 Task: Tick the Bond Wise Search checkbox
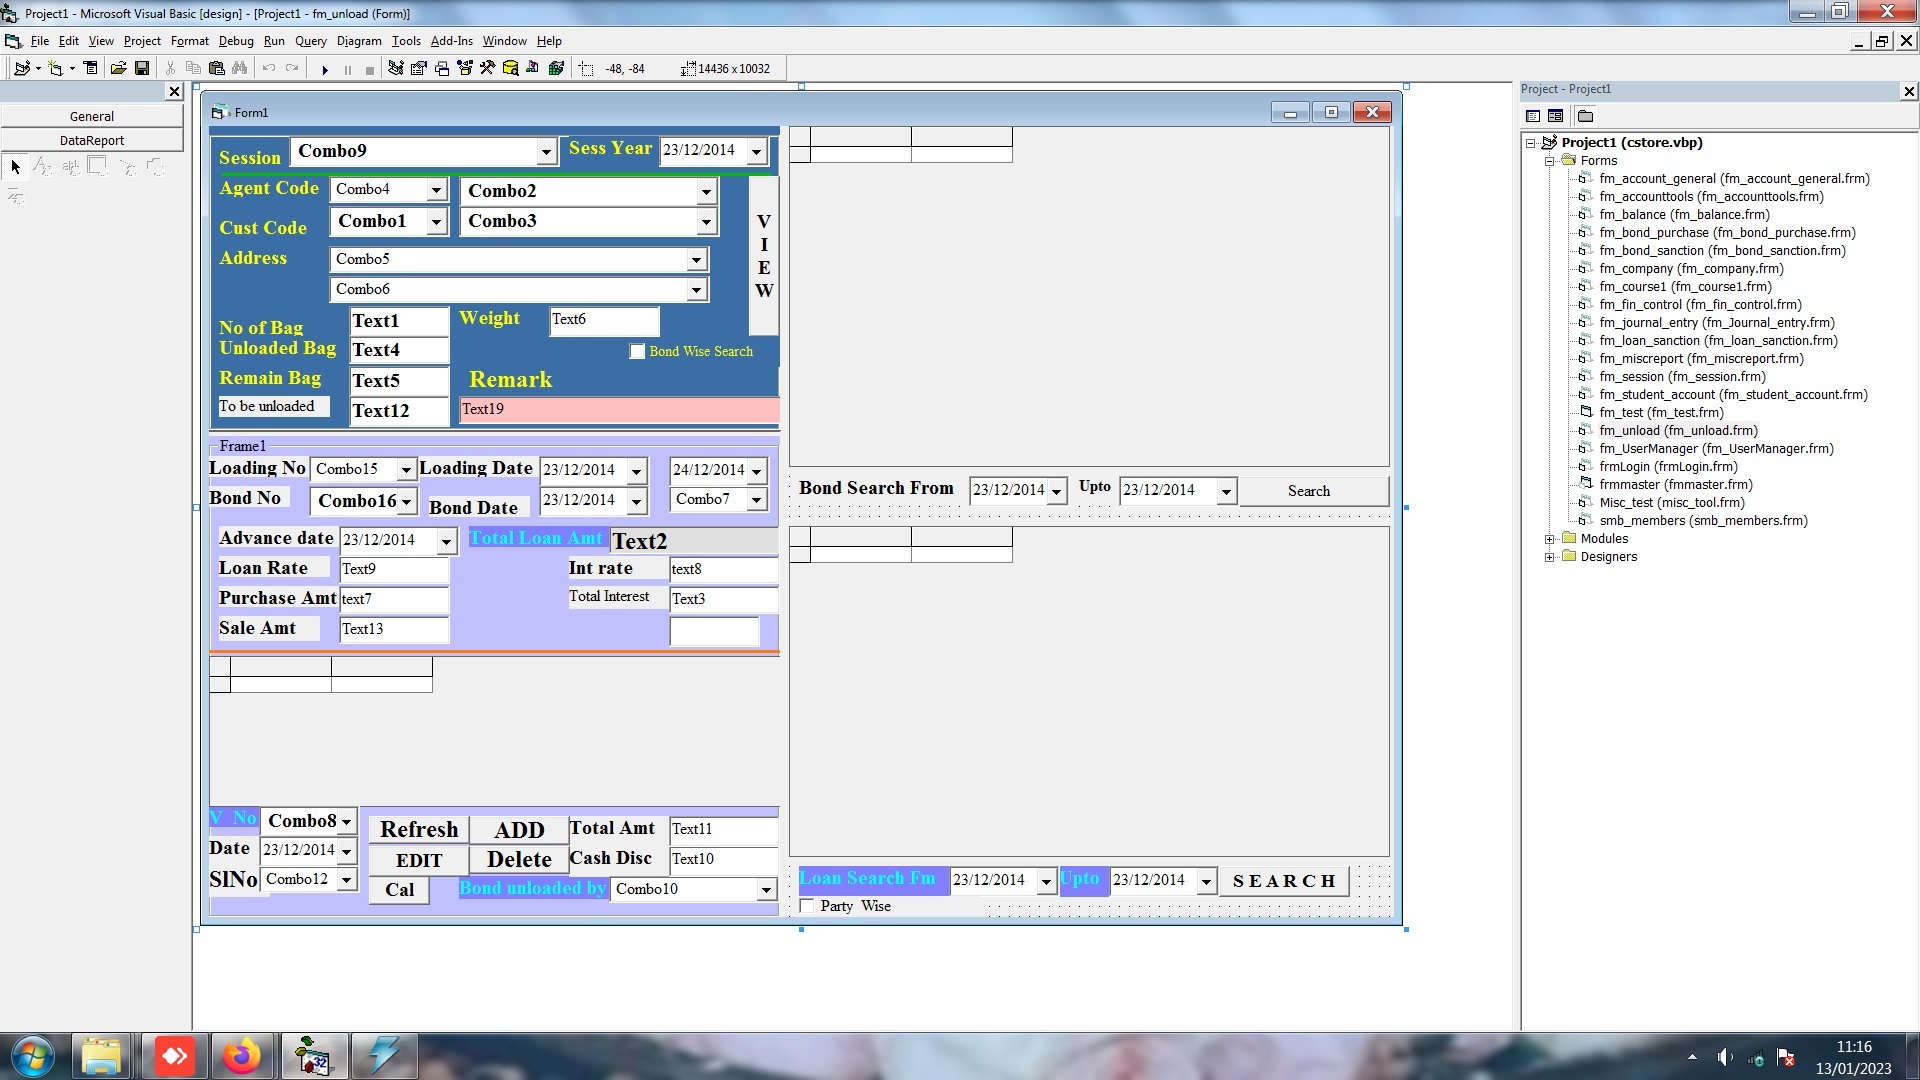pos(637,351)
